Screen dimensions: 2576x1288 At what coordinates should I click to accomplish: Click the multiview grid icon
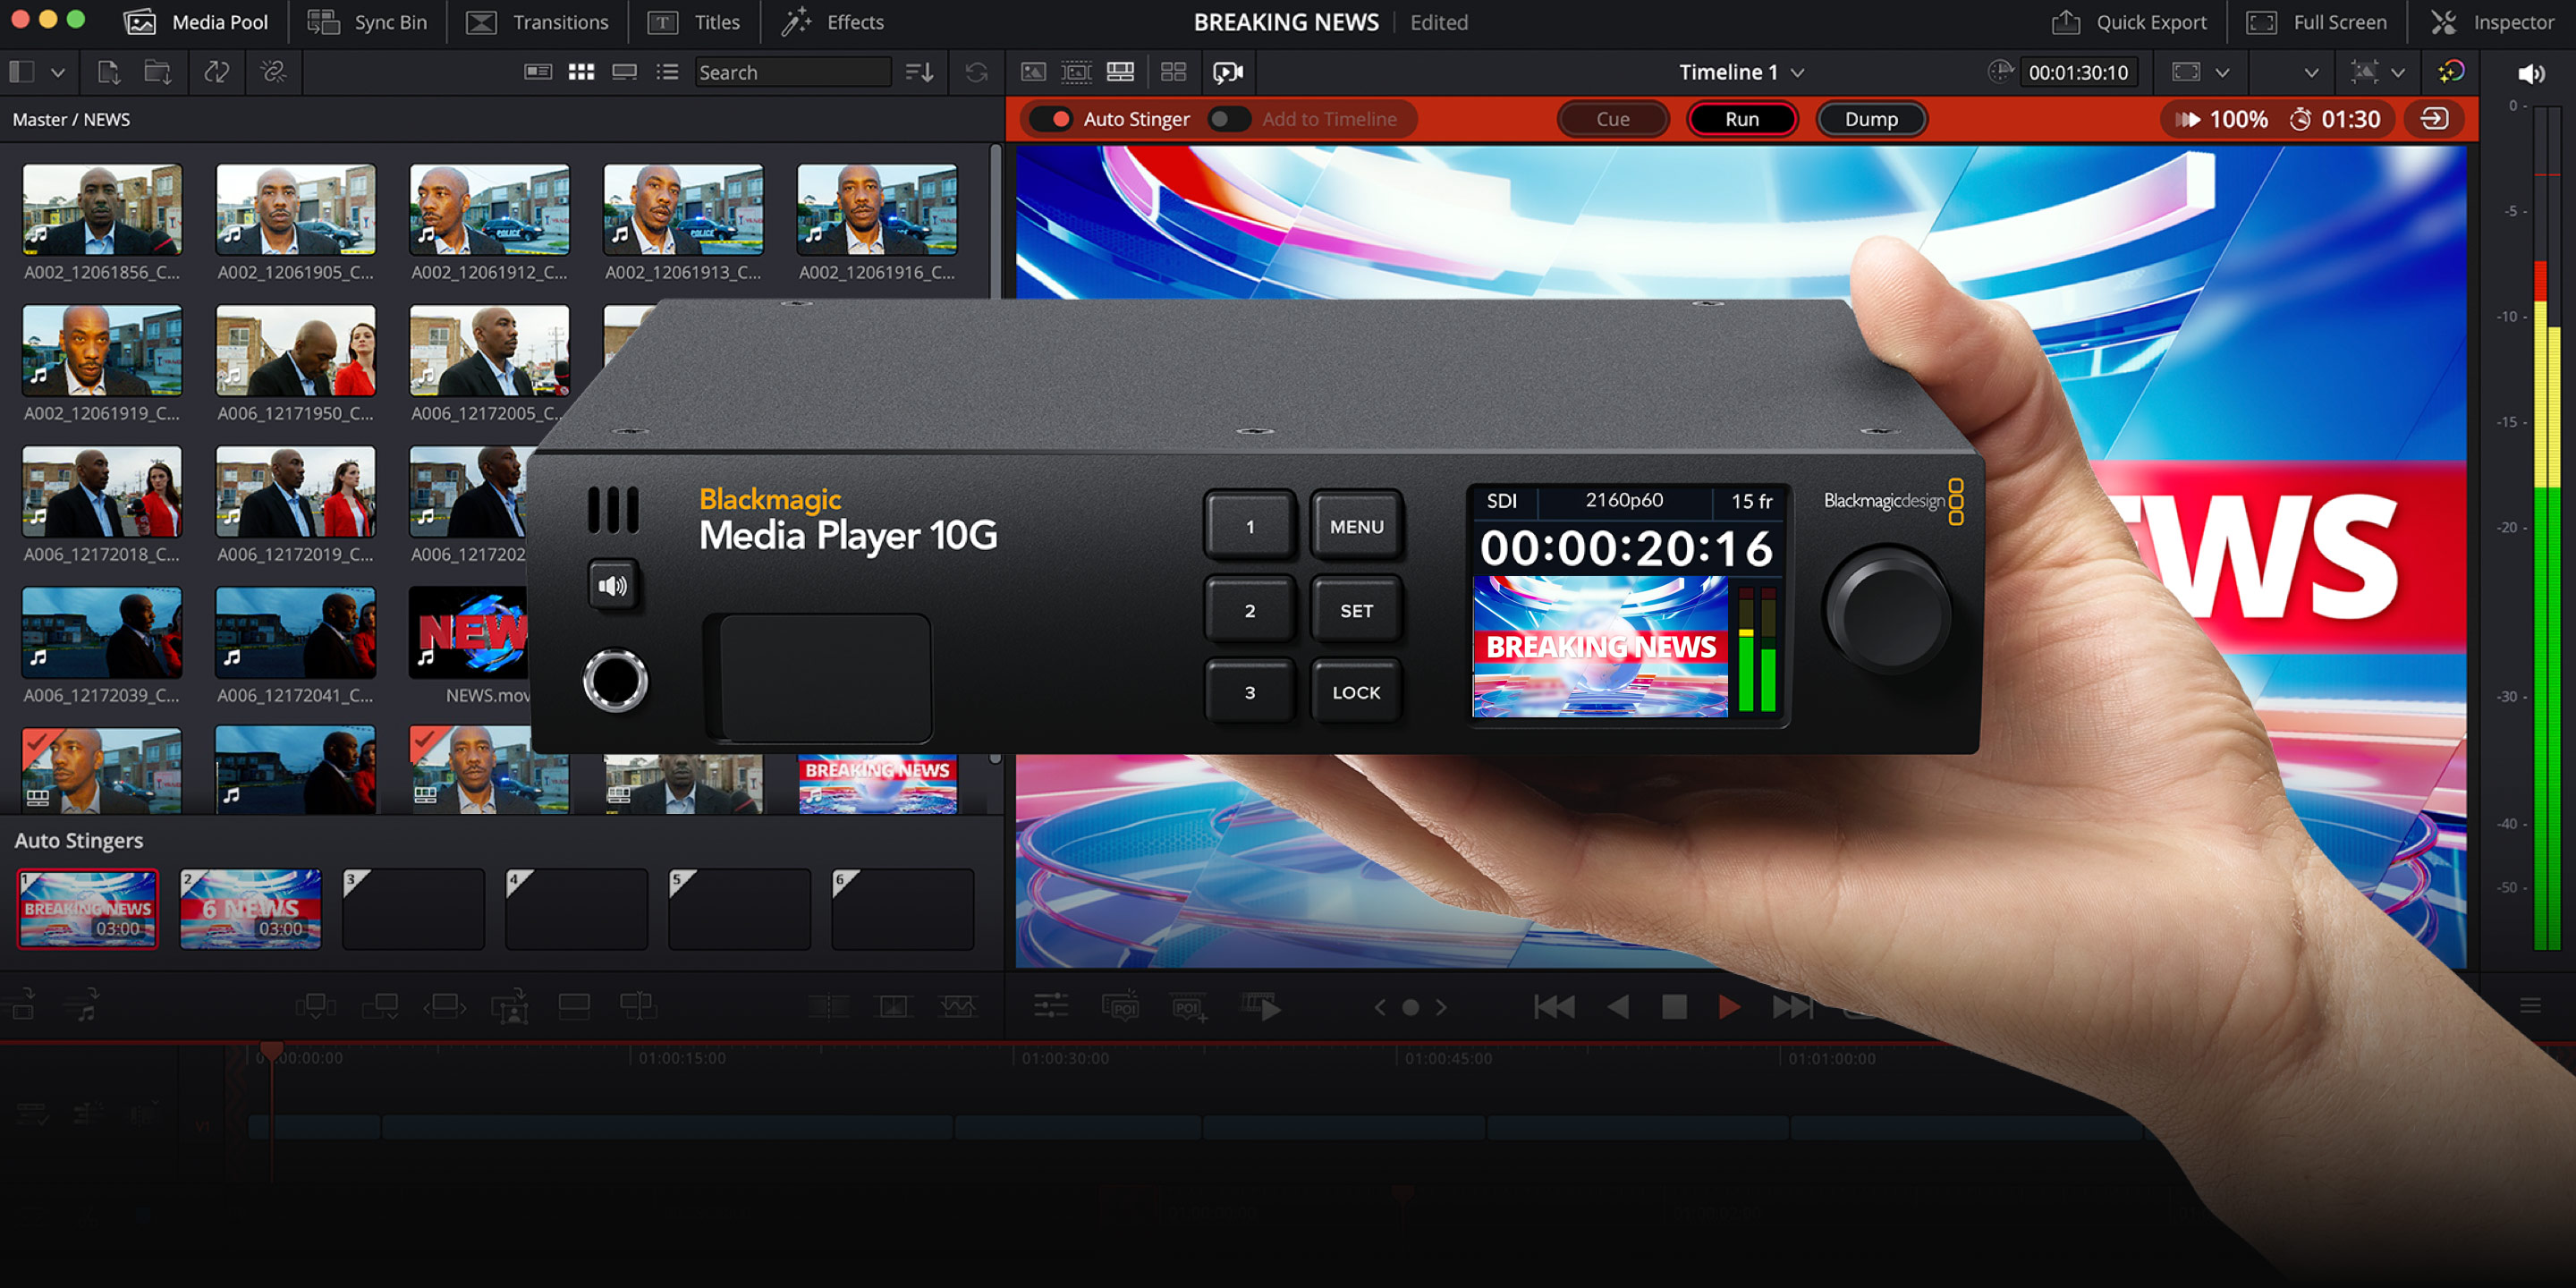(1173, 72)
